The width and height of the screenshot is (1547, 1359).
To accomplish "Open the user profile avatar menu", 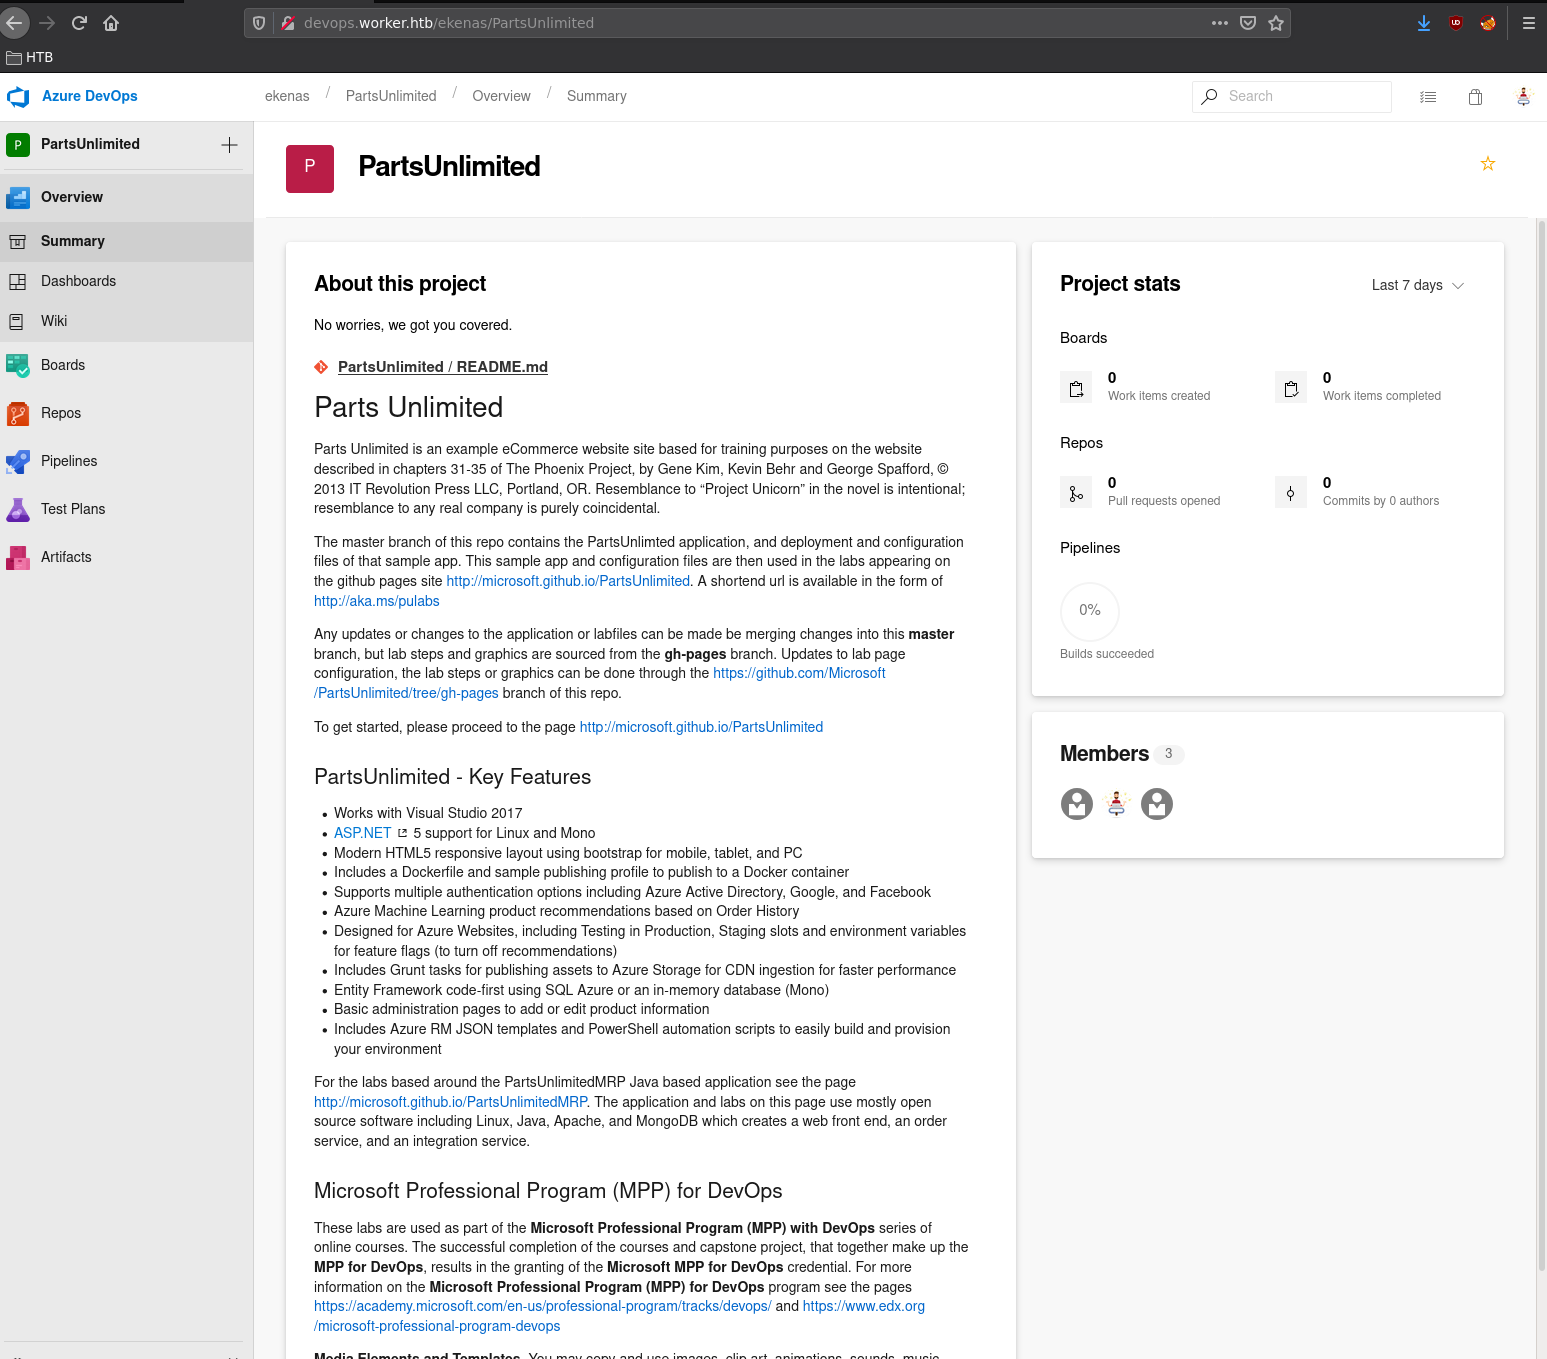I will (1523, 97).
